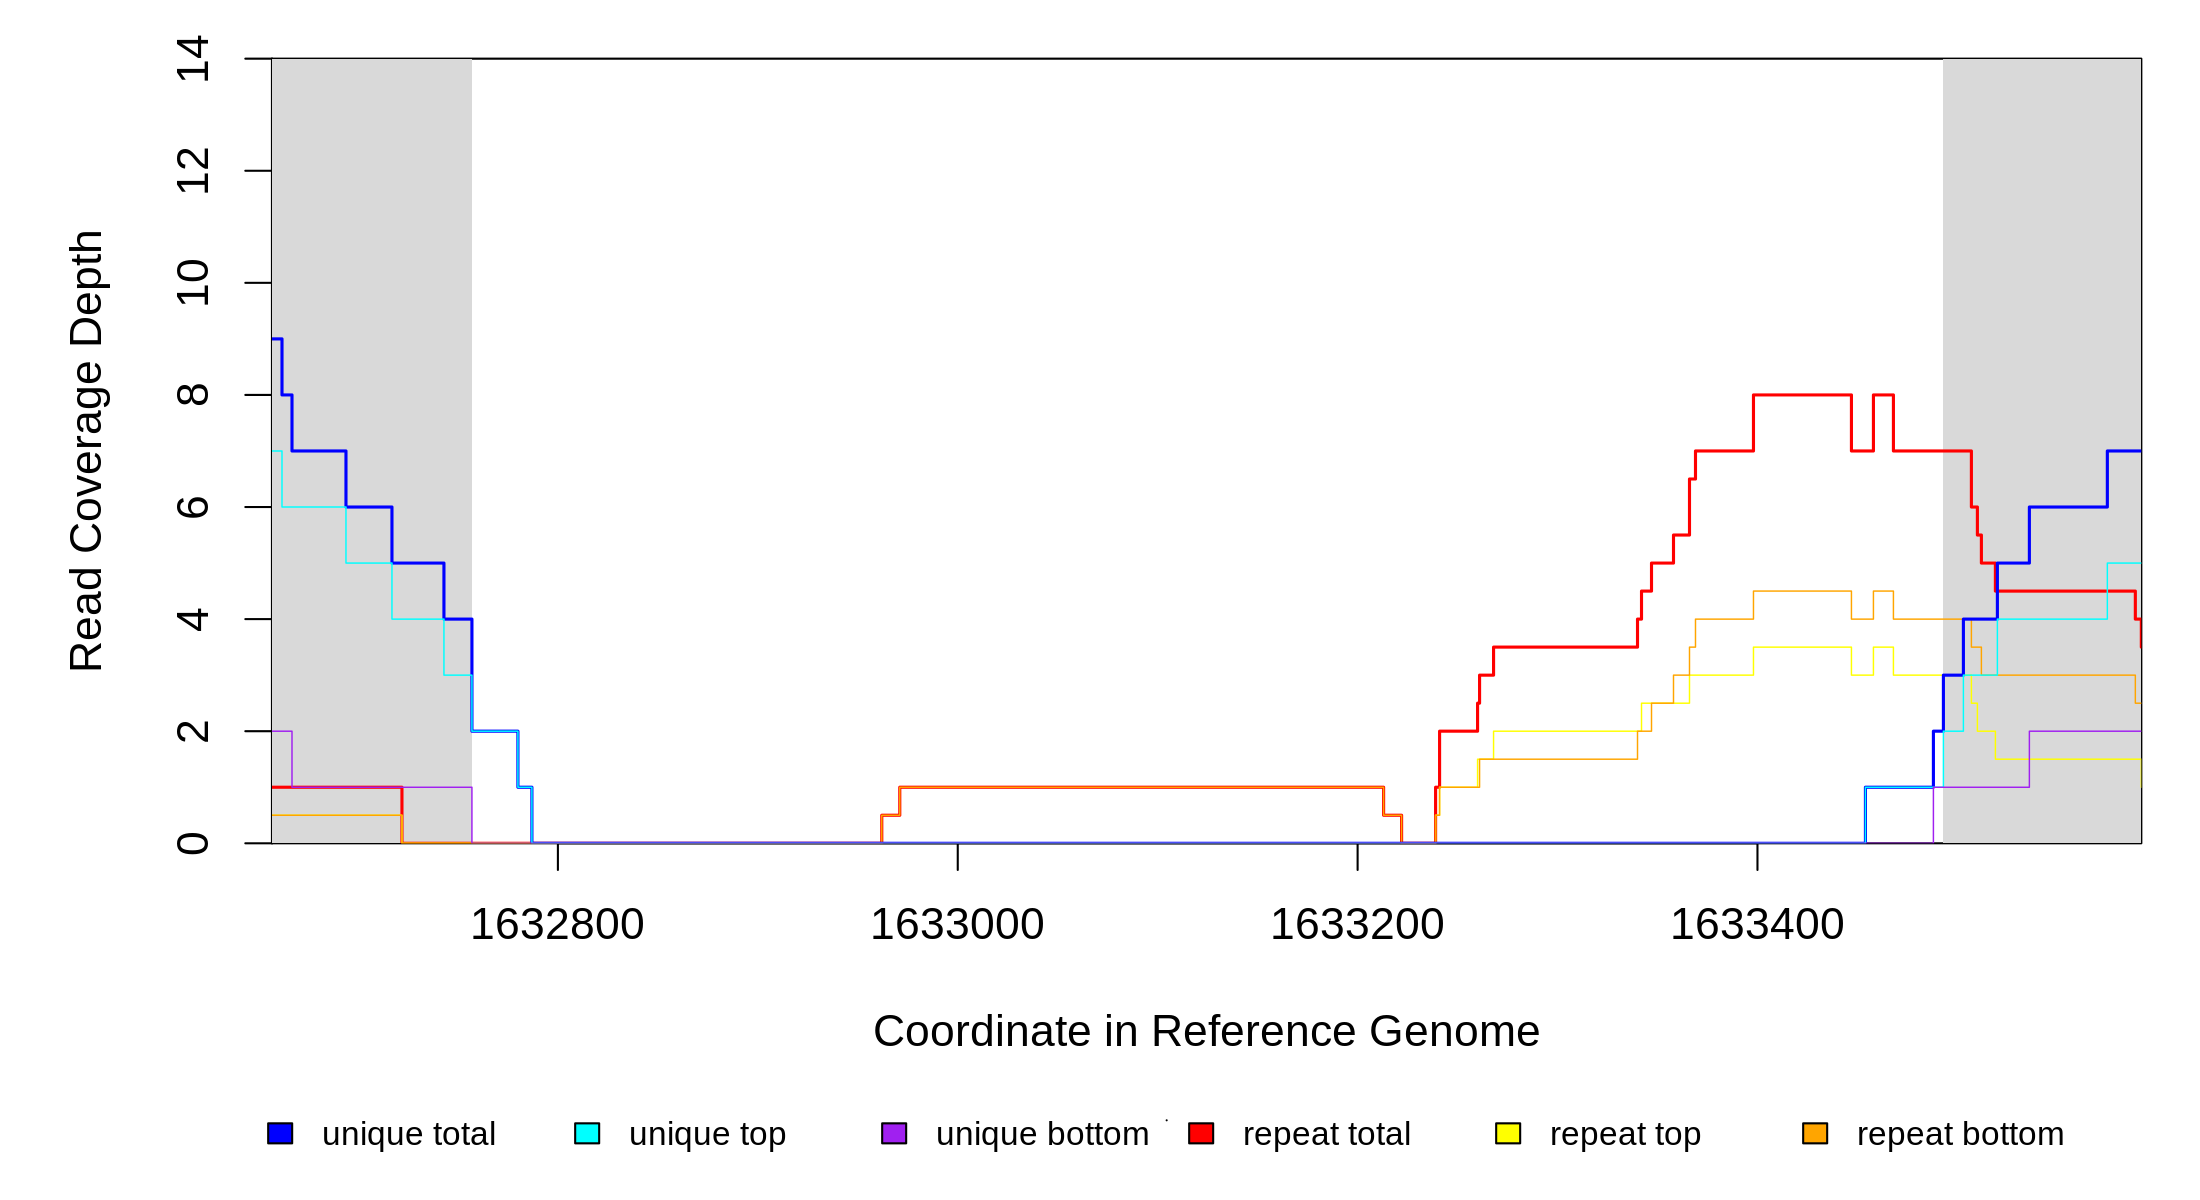
Task: Click the "unique top" legend label
Action: coord(707,1134)
